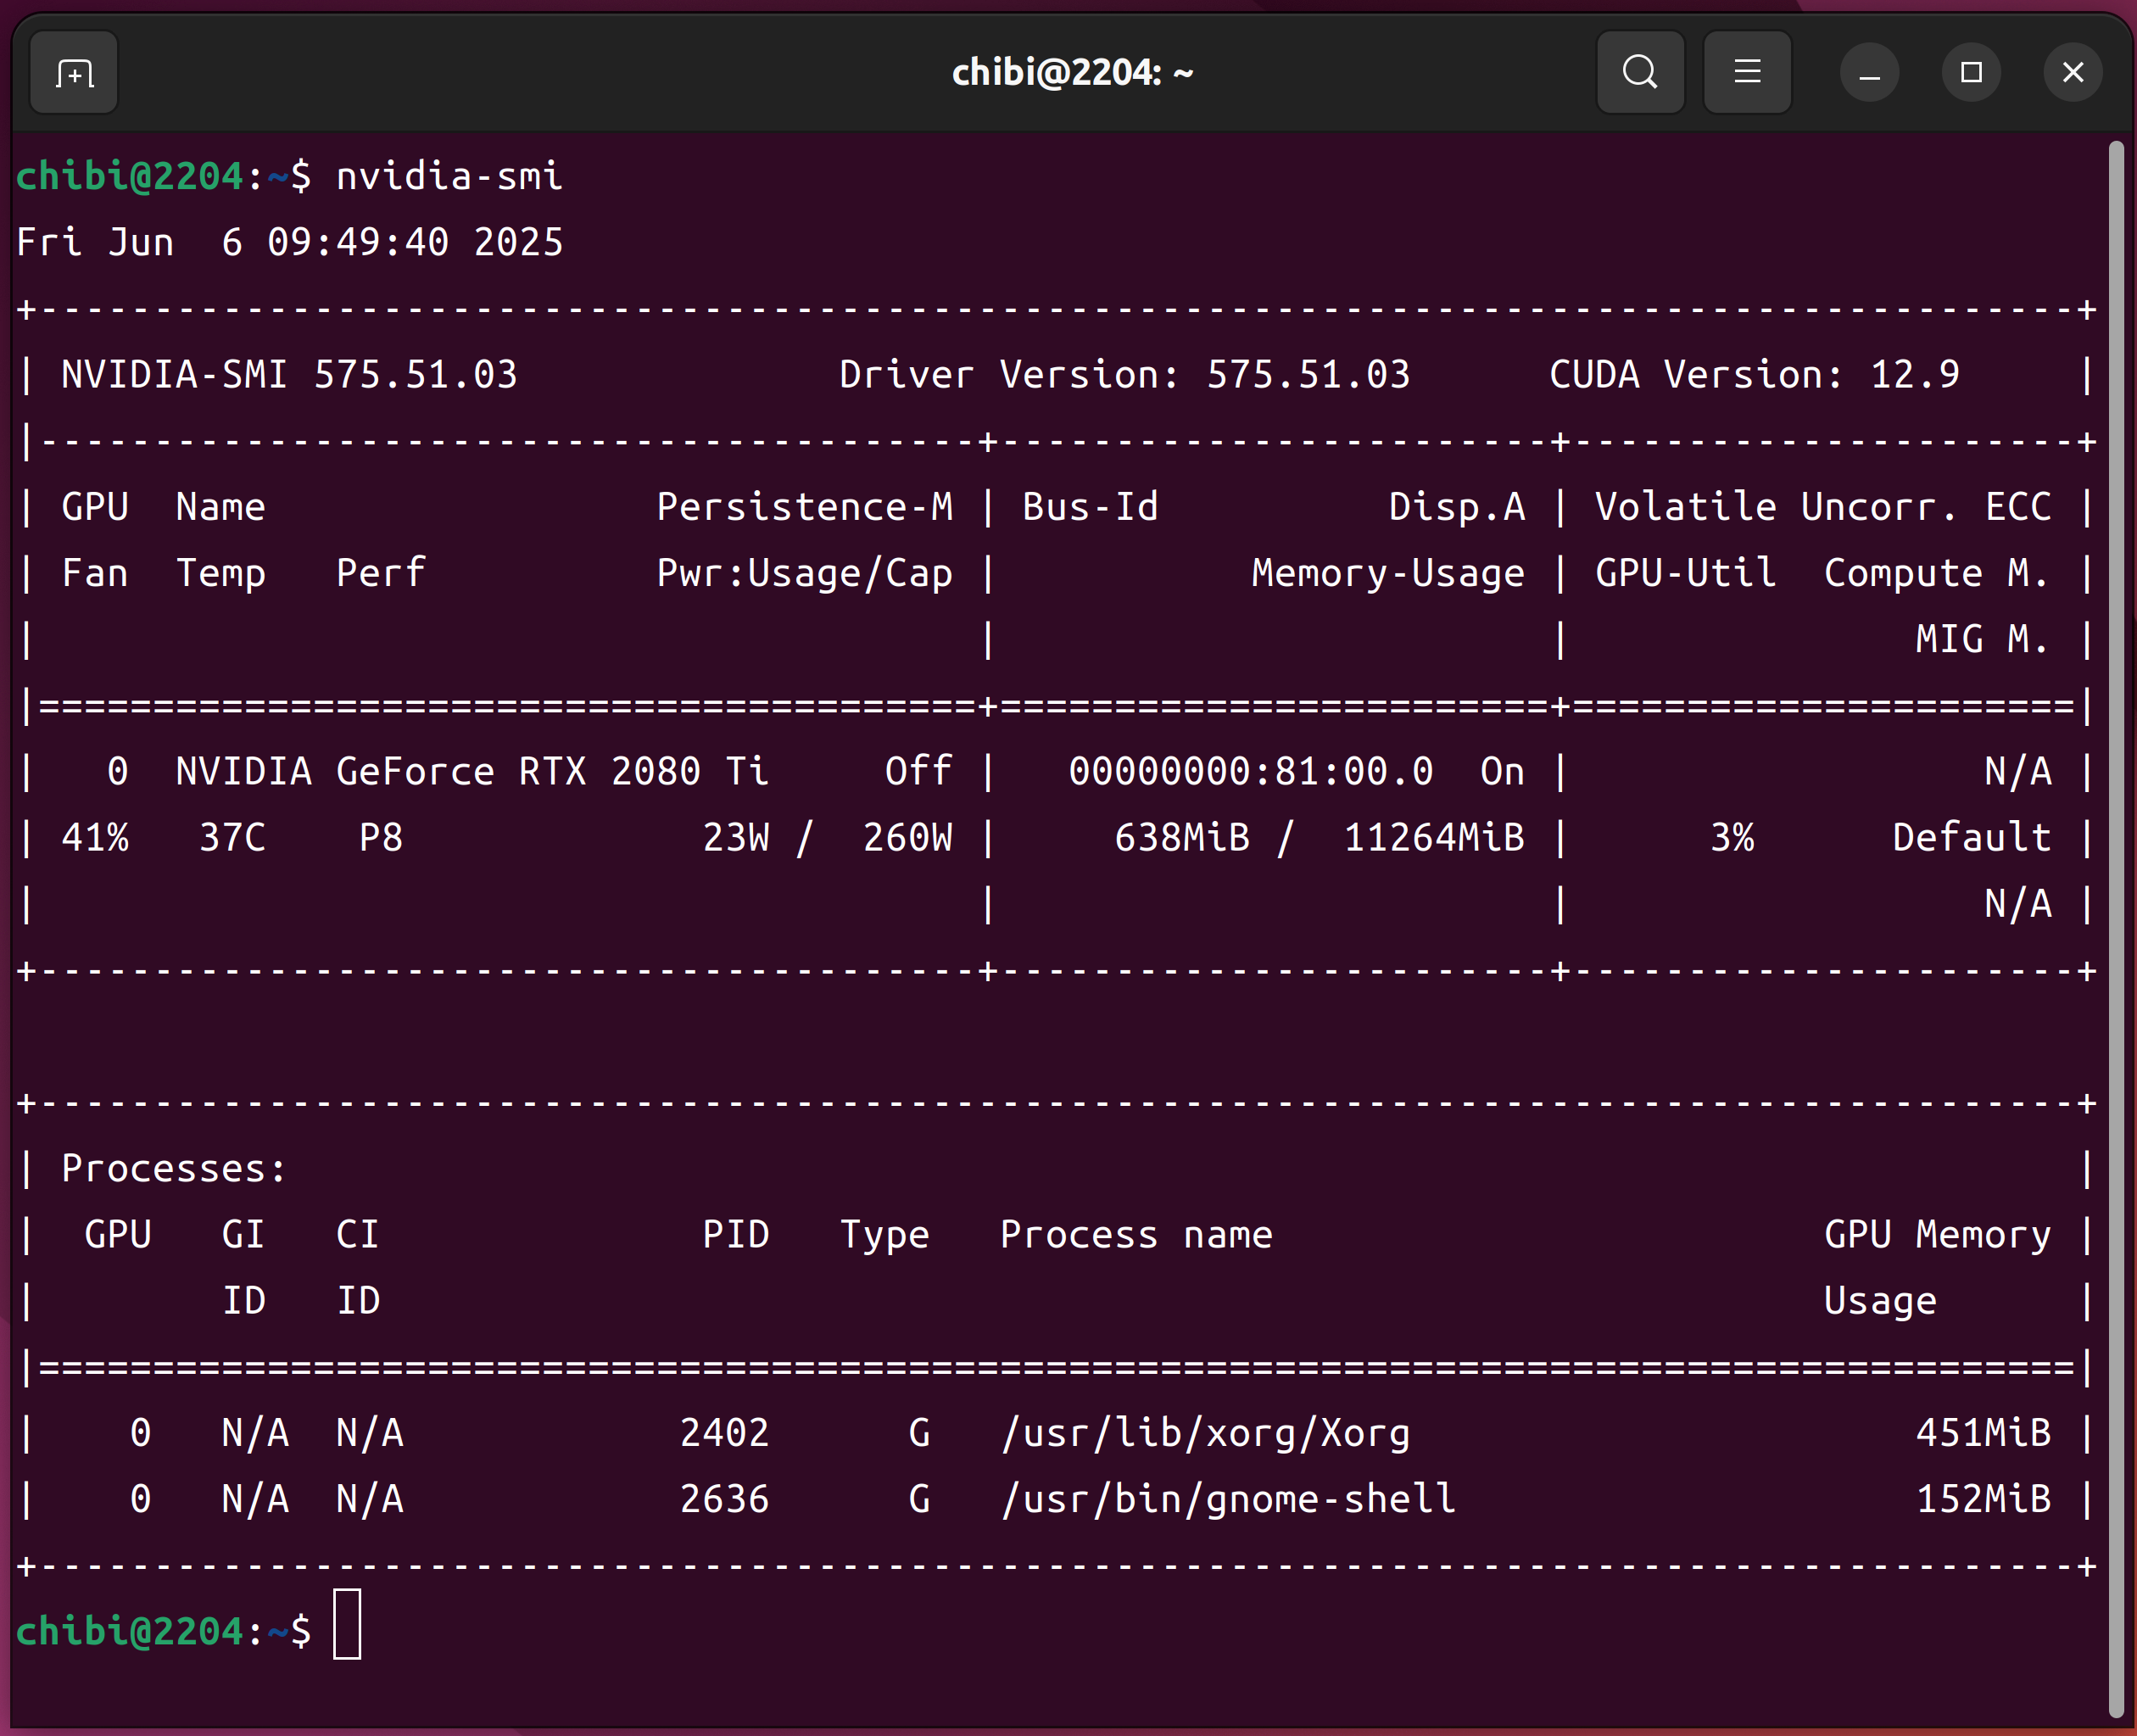Image resolution: width=2137 pixels, height=1736 pixels.
Task: Open a new terminal tab
Action: click(74, 73)
